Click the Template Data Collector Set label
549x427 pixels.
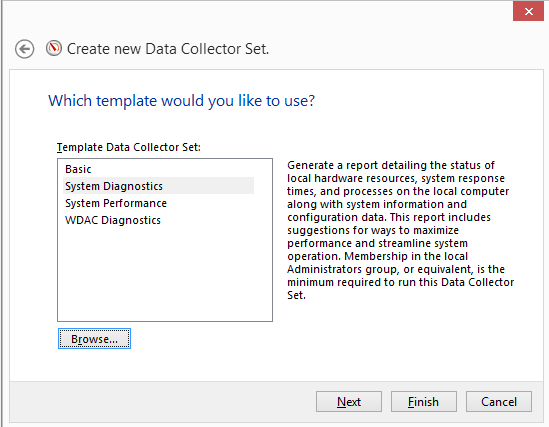(129, 147)
